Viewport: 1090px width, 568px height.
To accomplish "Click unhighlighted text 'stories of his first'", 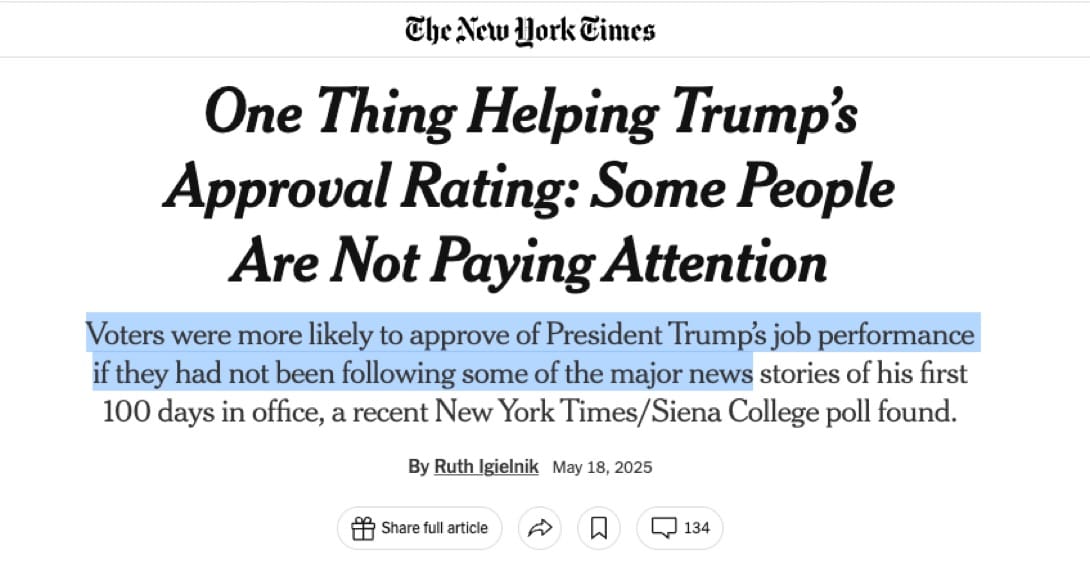I will click(x=863, y=373).
